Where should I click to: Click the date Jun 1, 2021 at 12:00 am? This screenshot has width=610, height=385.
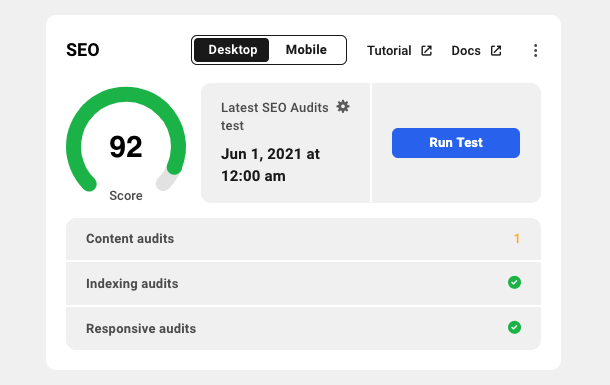(x=270, y=165)
